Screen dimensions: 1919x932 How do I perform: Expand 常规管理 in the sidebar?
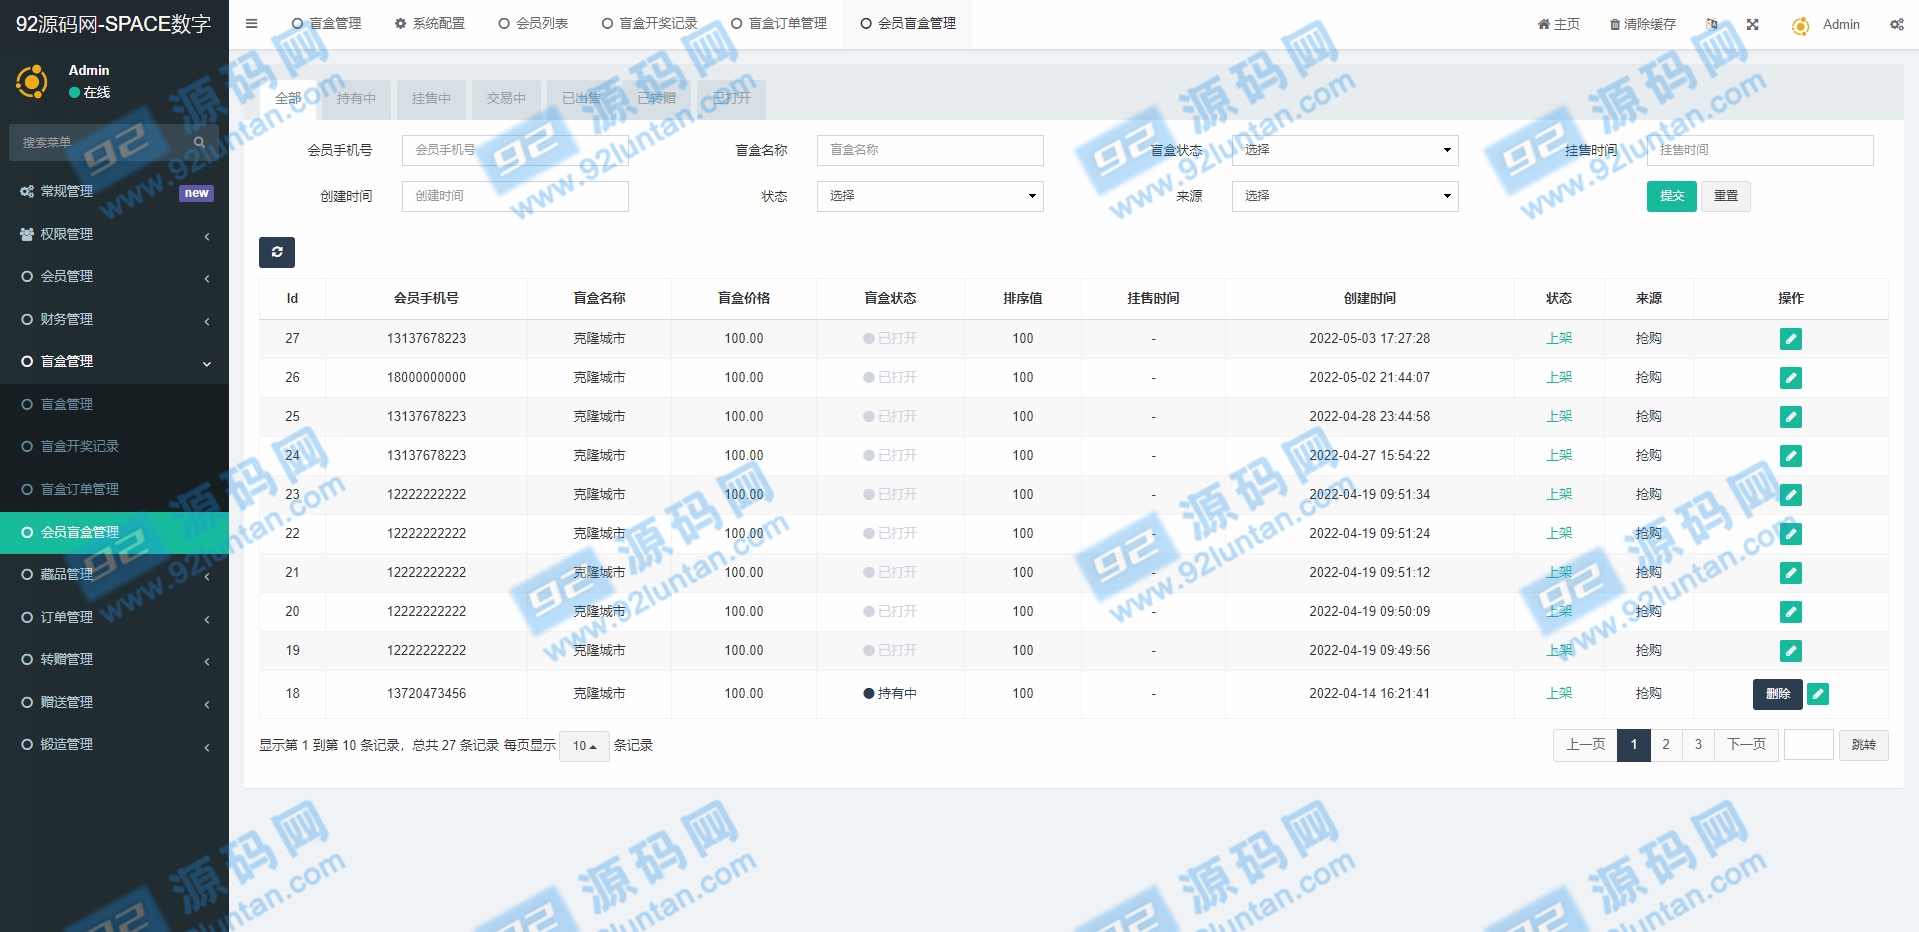pyautogui.click(x=114, y=191)
